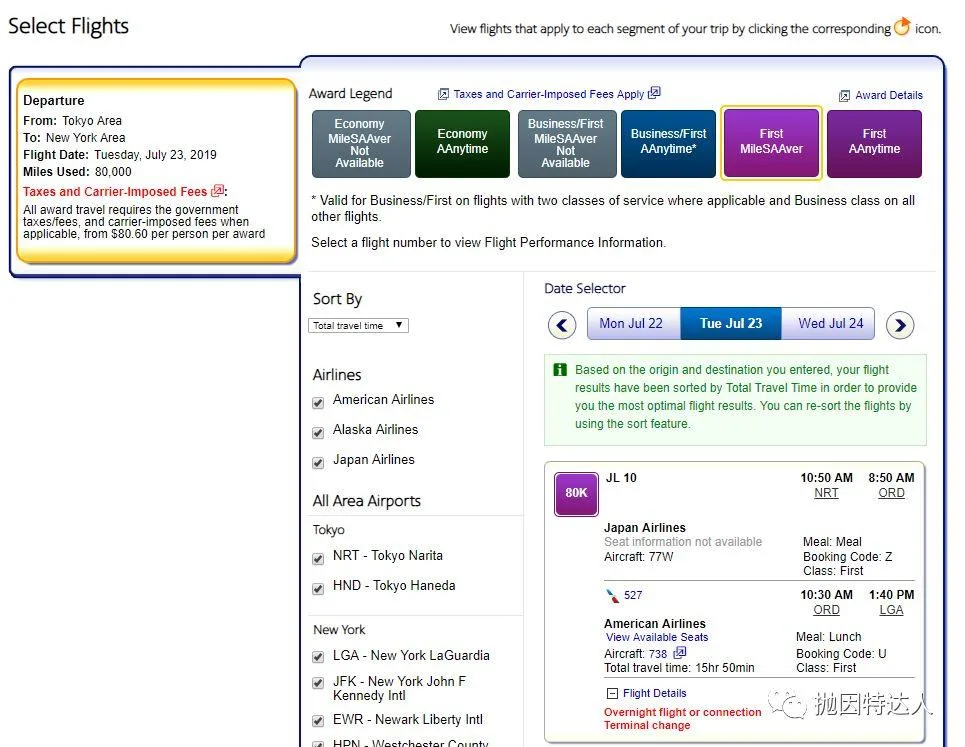The image size is (965, 747).
Task: Click the Booking Code: Z text
Action: 847,557
